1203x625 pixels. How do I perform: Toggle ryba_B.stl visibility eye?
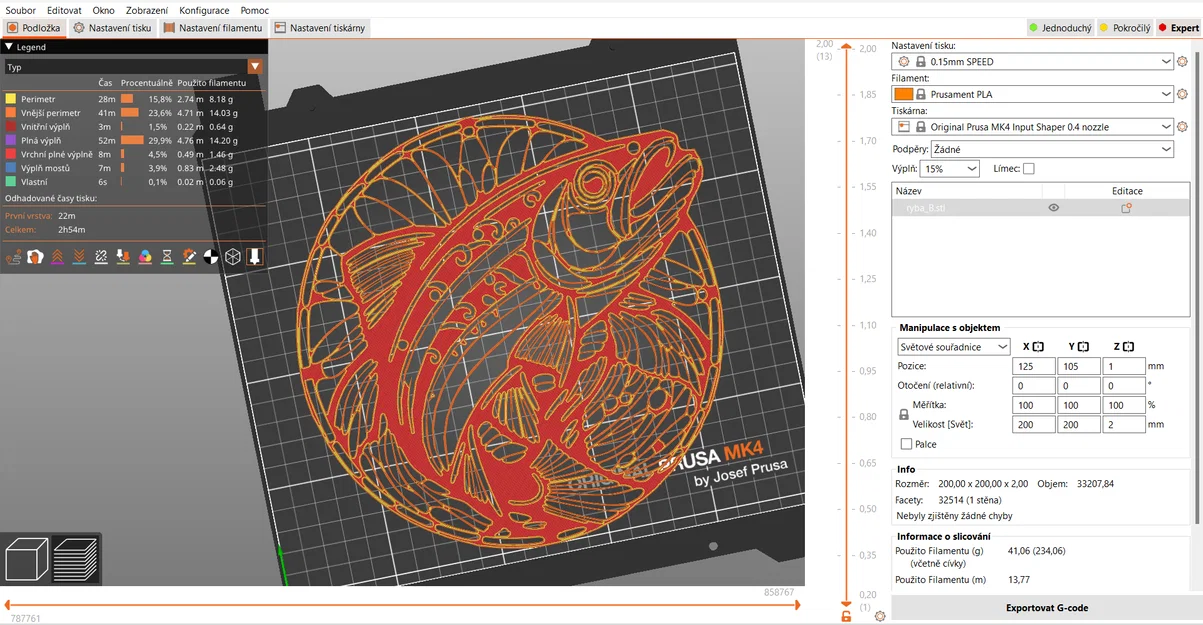(1053, 208)
